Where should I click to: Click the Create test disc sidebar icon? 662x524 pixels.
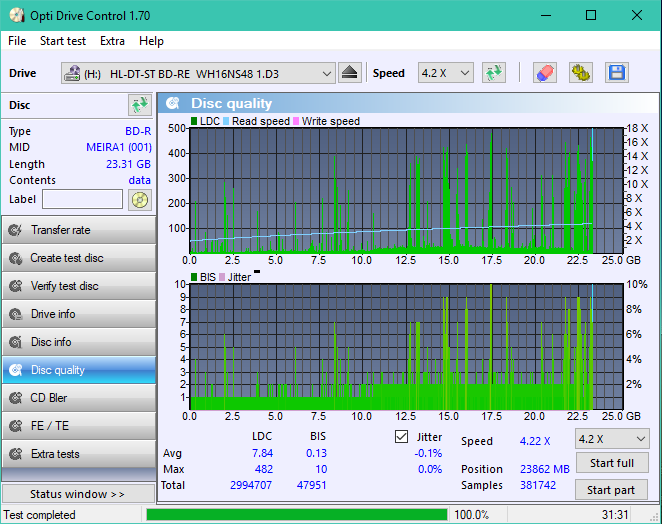tap(16, 258)
